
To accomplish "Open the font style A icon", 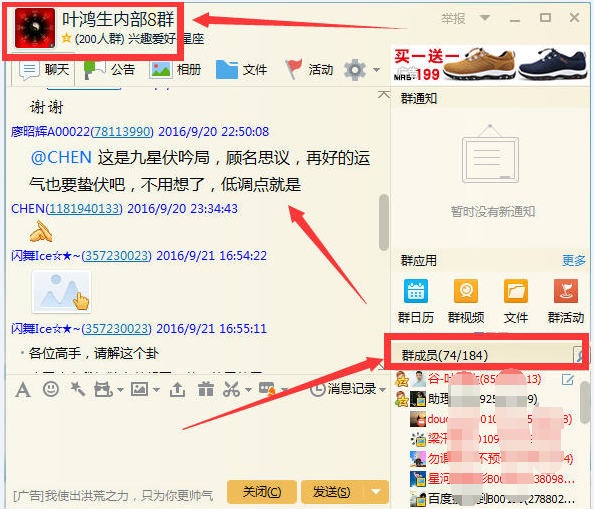I will (x=23, y=389).
